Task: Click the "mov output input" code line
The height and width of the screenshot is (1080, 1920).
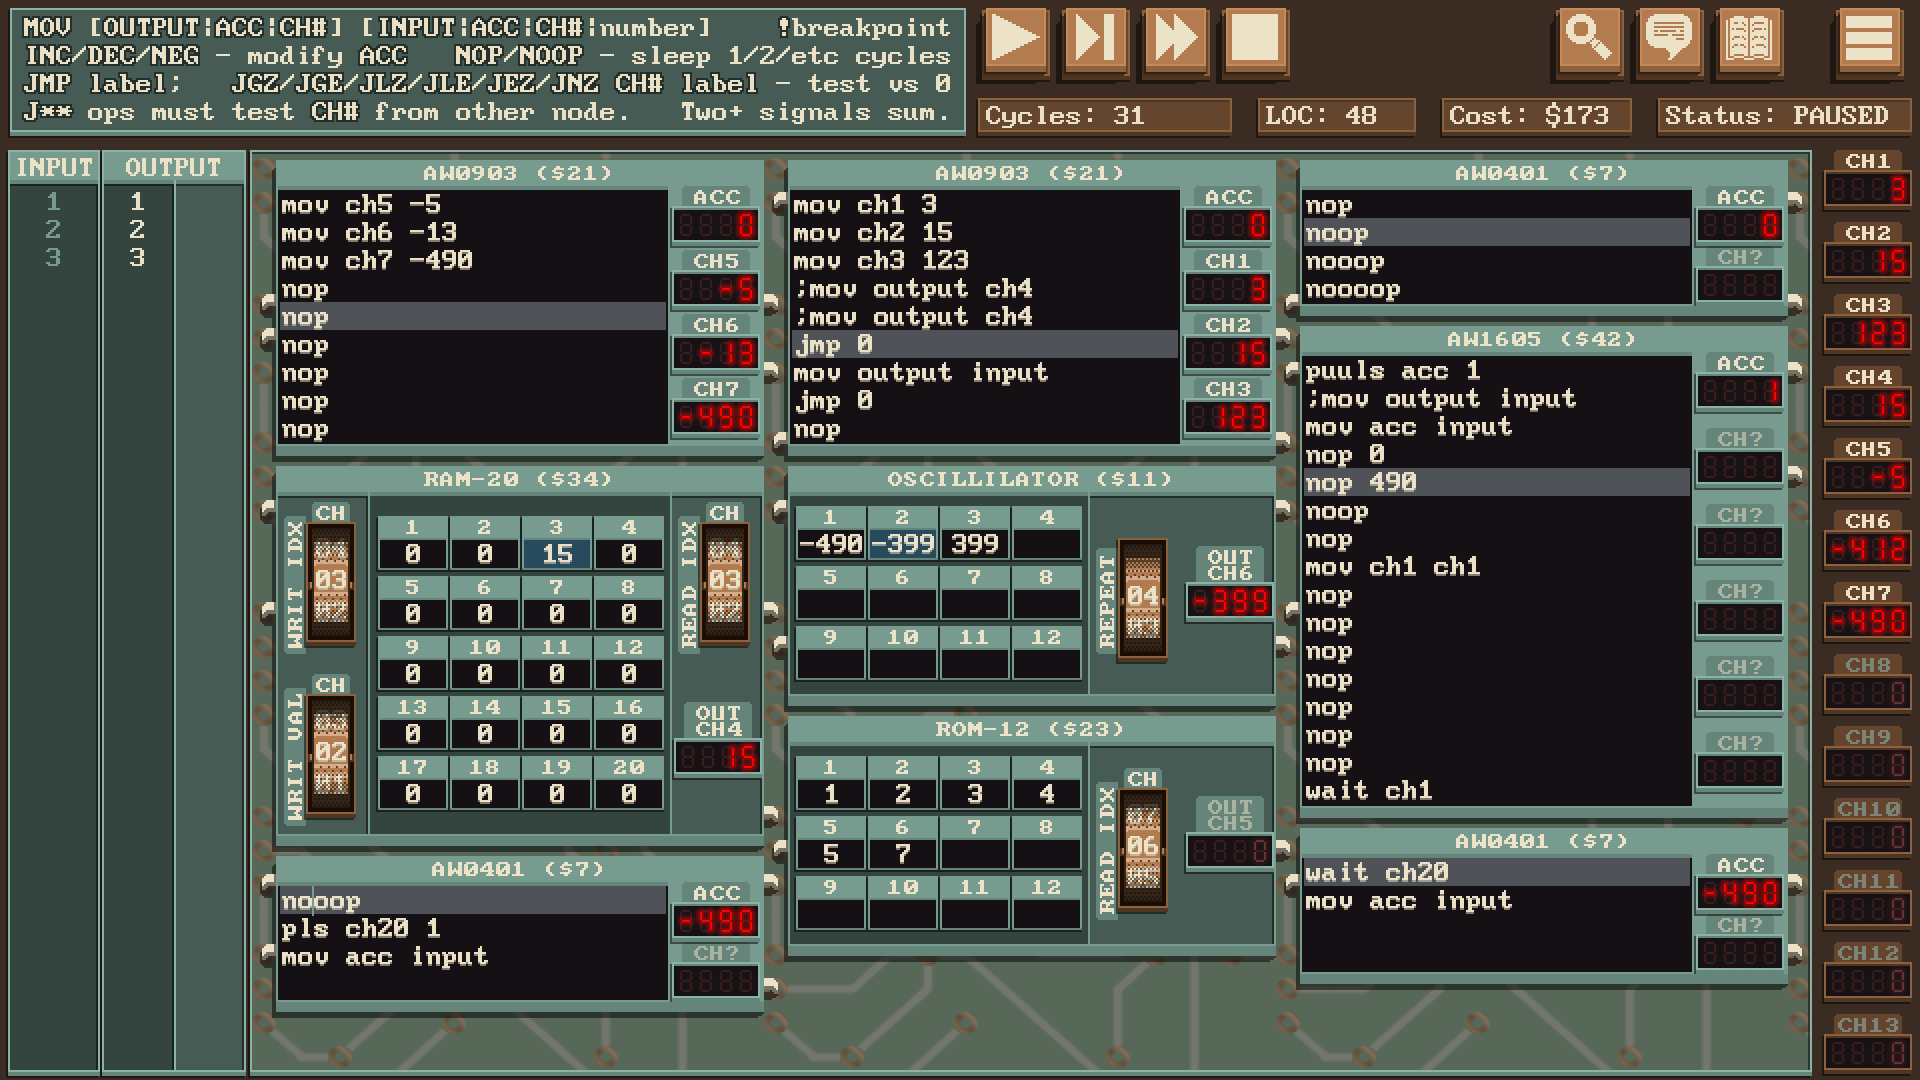Action: (920, 373)
